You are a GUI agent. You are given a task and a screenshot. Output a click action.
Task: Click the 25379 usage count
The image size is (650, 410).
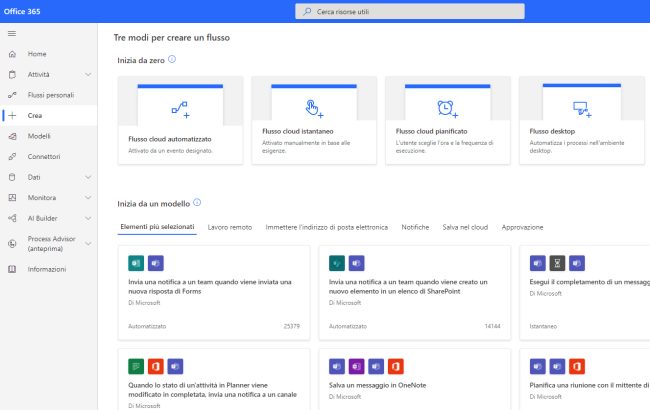291,326
